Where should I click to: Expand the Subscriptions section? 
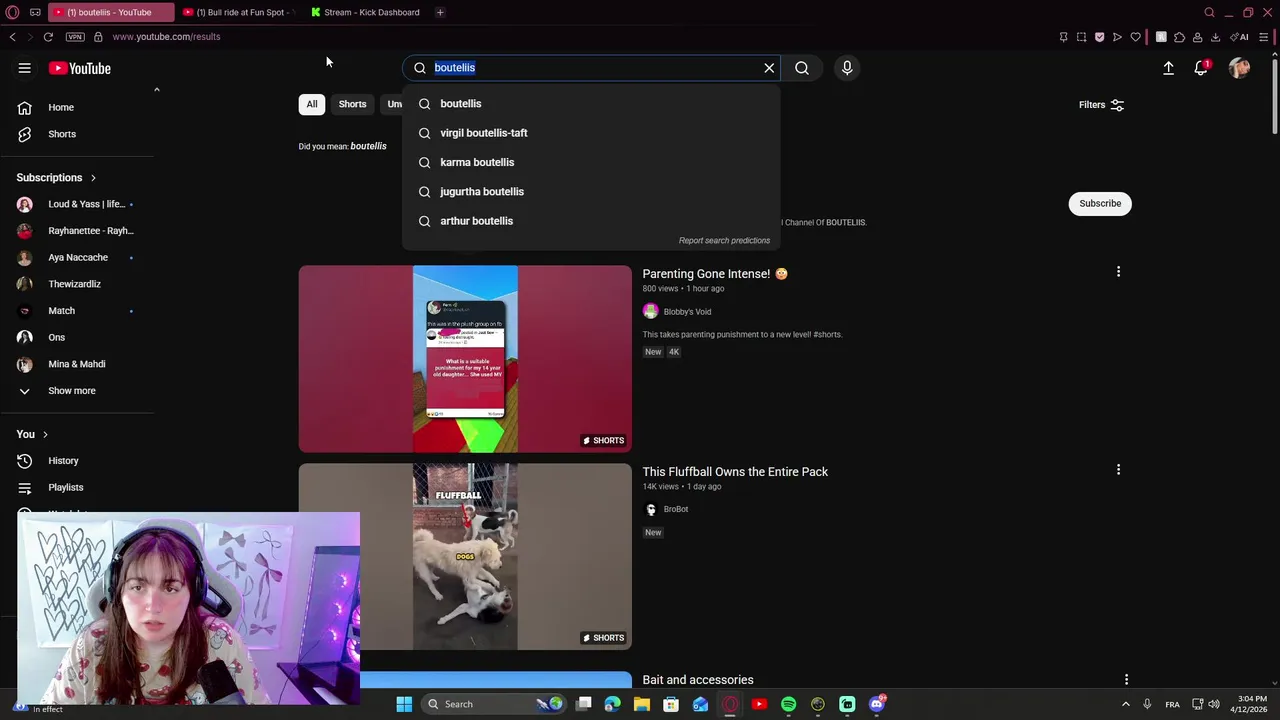[x=56, y=177]
